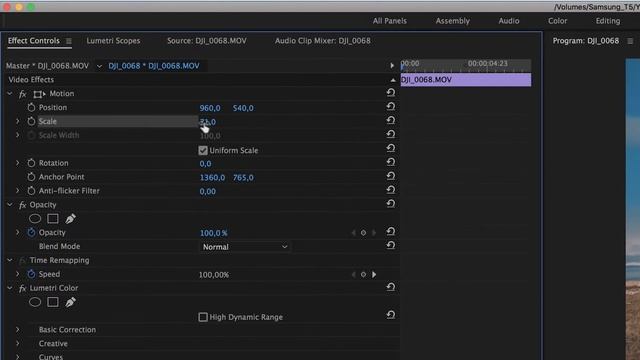Toggle animation stopwatch for Scale
This screenshot has height=360, width=640.
[x=31, y=121]
